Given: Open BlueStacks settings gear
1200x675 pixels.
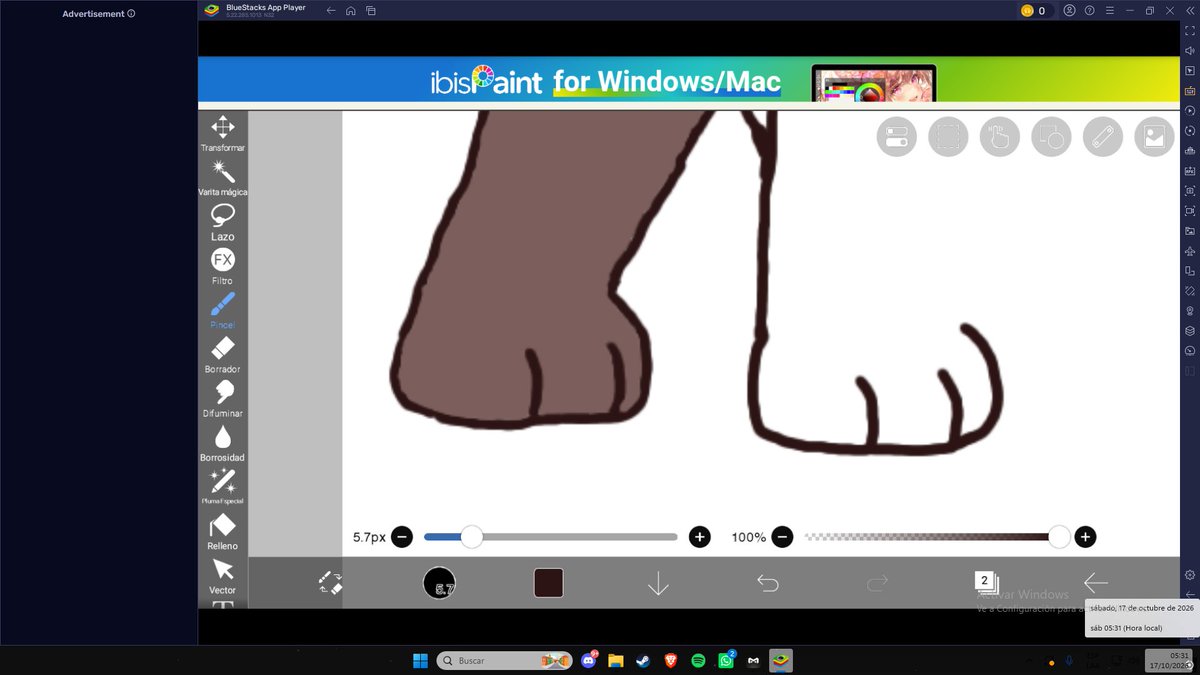Looking at the screenshot, I should tap(1190, 575).
